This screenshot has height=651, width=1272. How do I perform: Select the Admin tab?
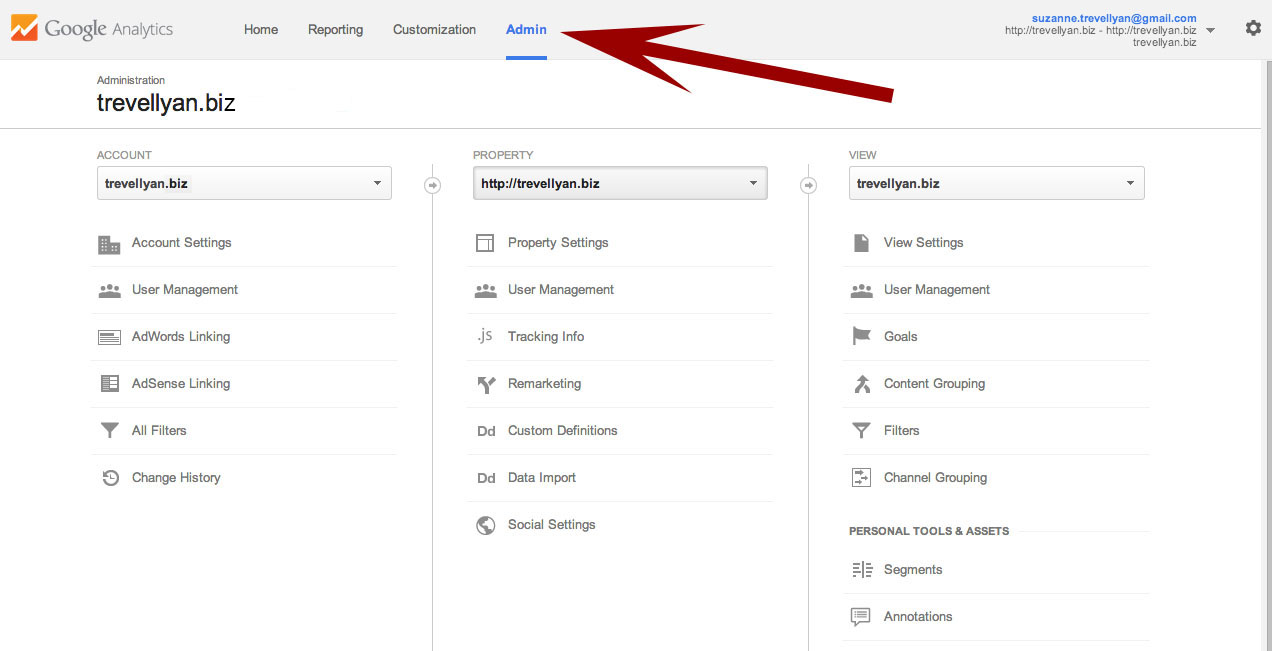pyautogui.click(x=526, y=30)
